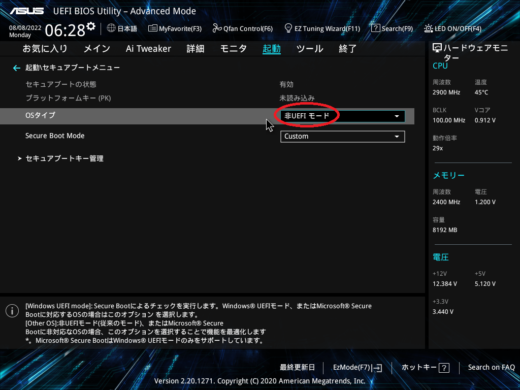Switch to お気に入り tab

[45, 49]
